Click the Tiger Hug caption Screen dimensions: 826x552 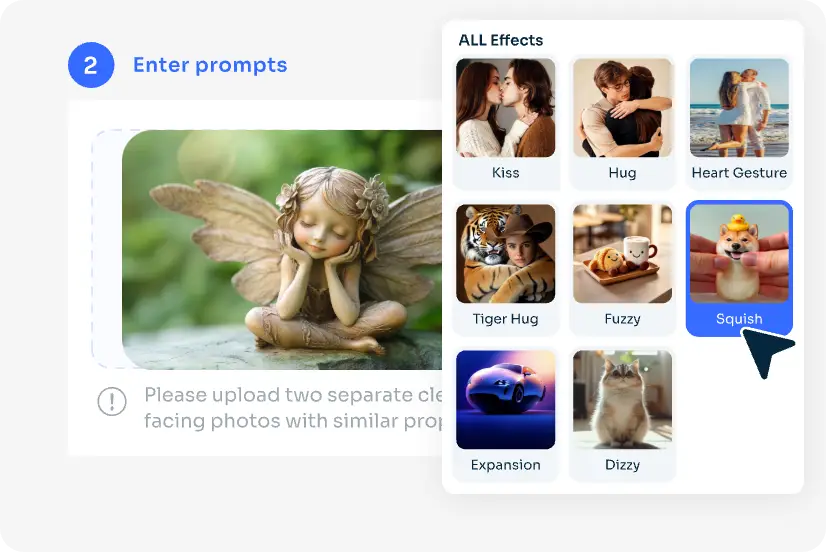click(x=505, y=319)
